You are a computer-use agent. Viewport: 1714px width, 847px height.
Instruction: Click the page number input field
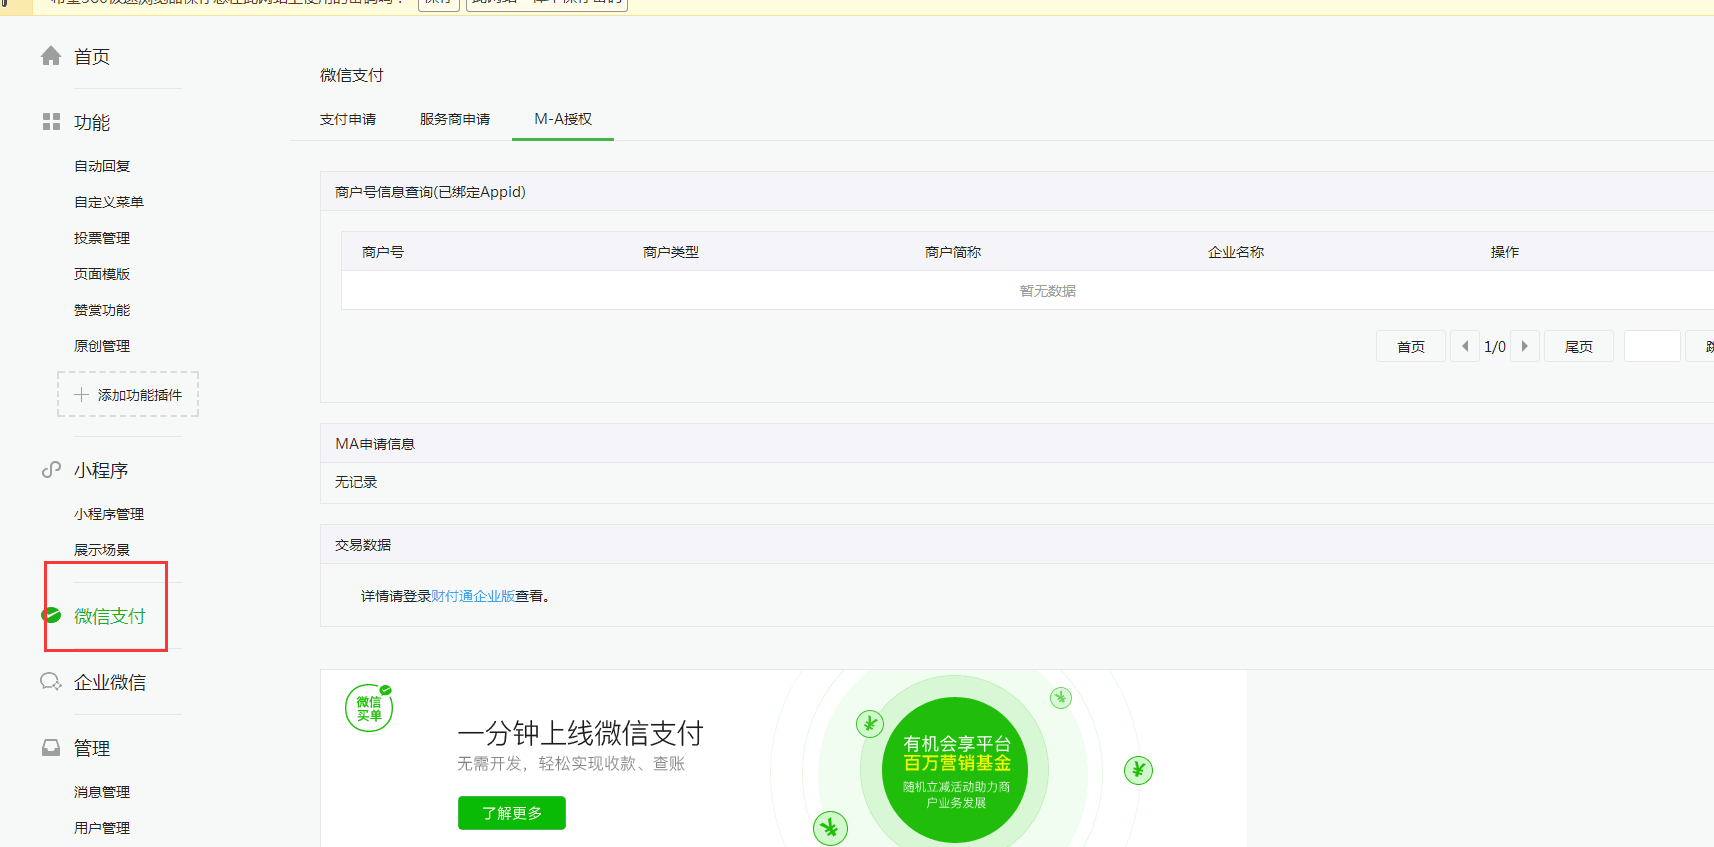1652,346
